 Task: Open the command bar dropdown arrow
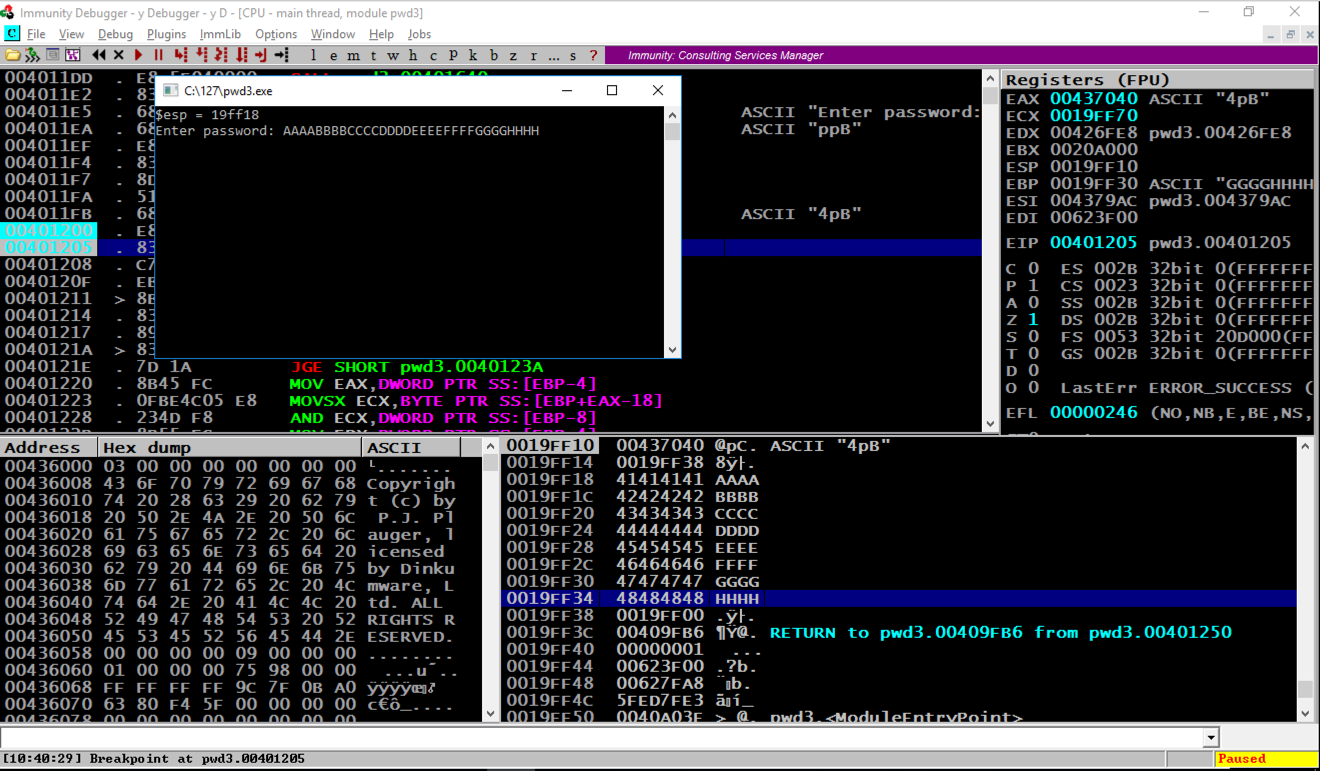click(1211, 738)
